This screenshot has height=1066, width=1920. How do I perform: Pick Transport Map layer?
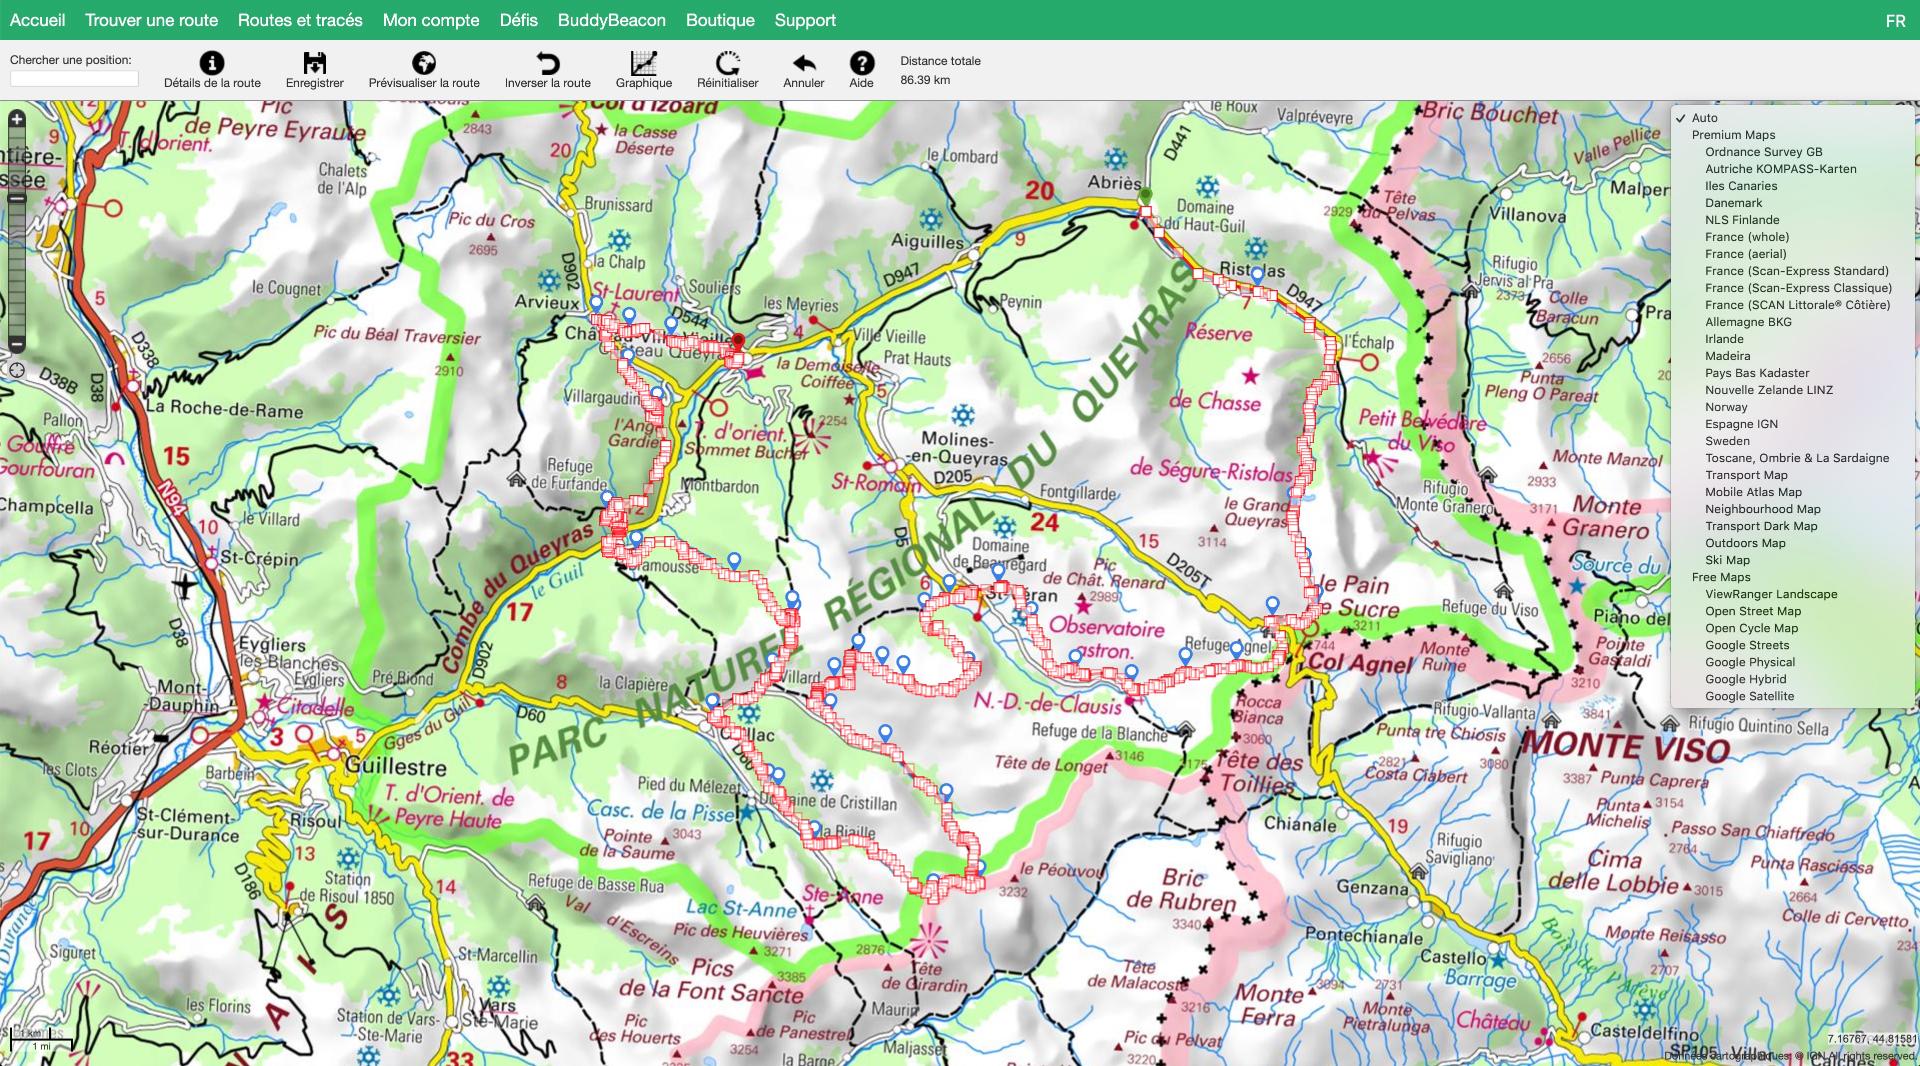(1746, 475)
